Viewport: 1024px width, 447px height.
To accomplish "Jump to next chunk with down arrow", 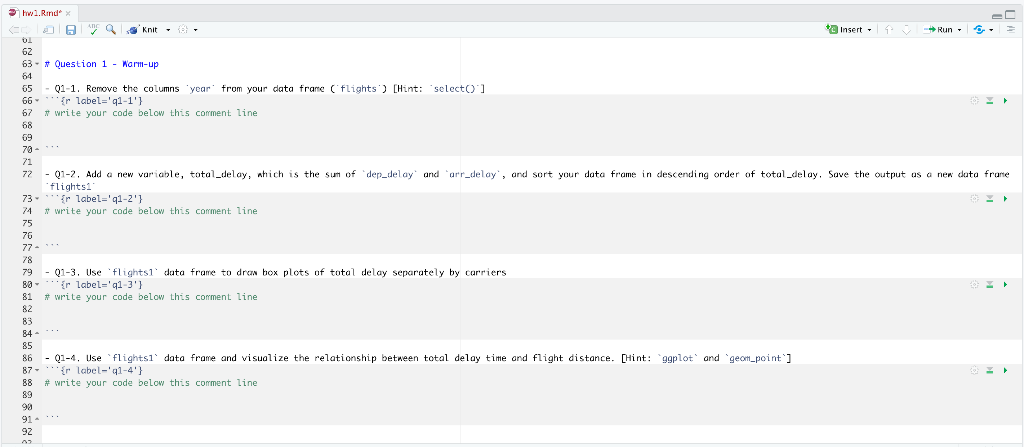I will pos(906,29).
